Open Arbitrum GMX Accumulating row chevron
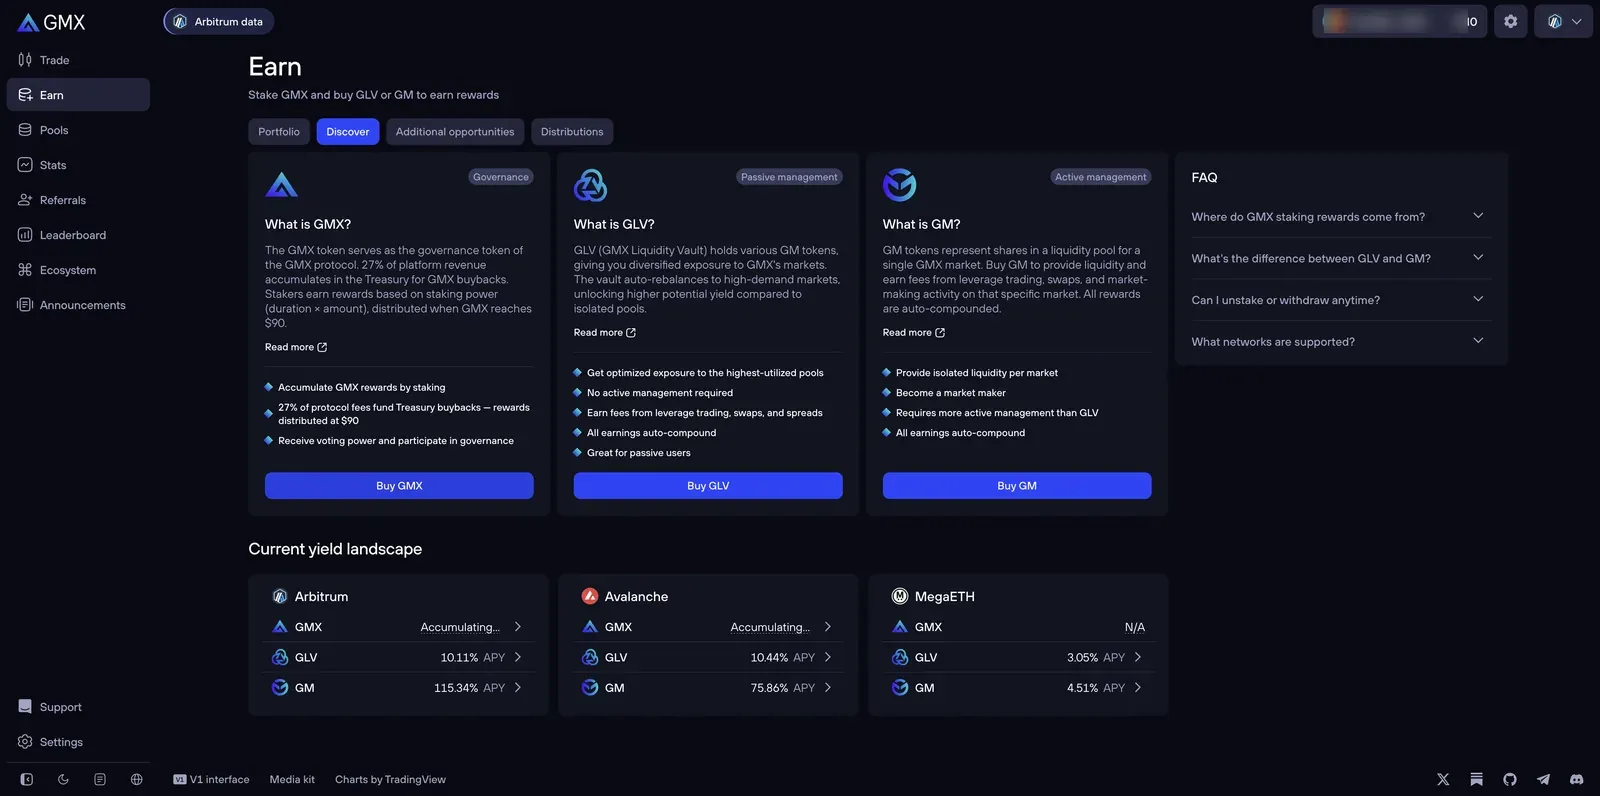This screenshot has width=1600, height=796. [518, 627]
